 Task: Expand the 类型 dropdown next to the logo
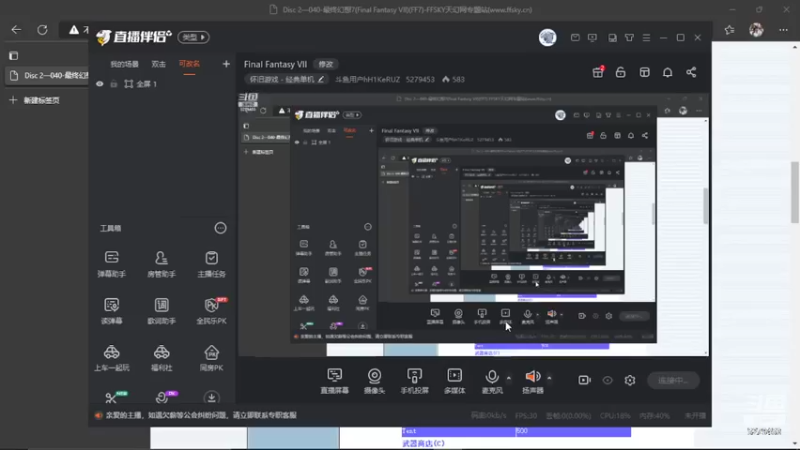(x=193, y=37)
